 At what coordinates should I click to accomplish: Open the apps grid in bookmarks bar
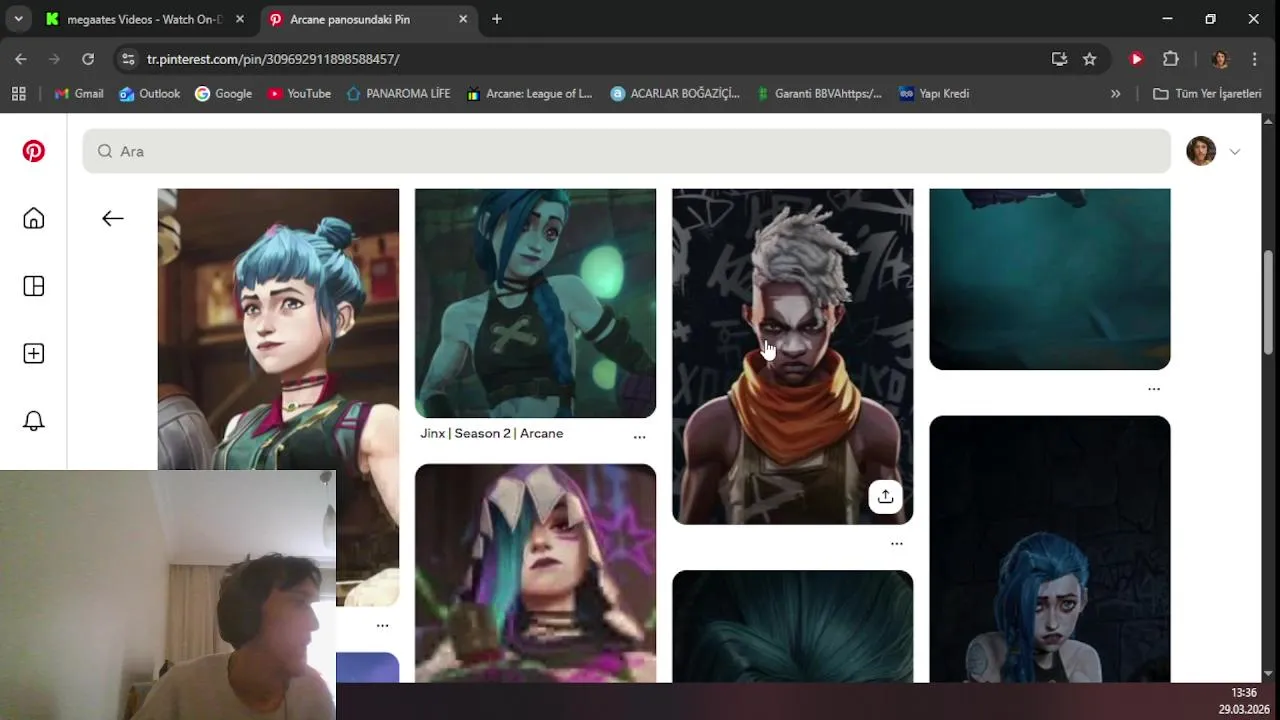point(18,93)
